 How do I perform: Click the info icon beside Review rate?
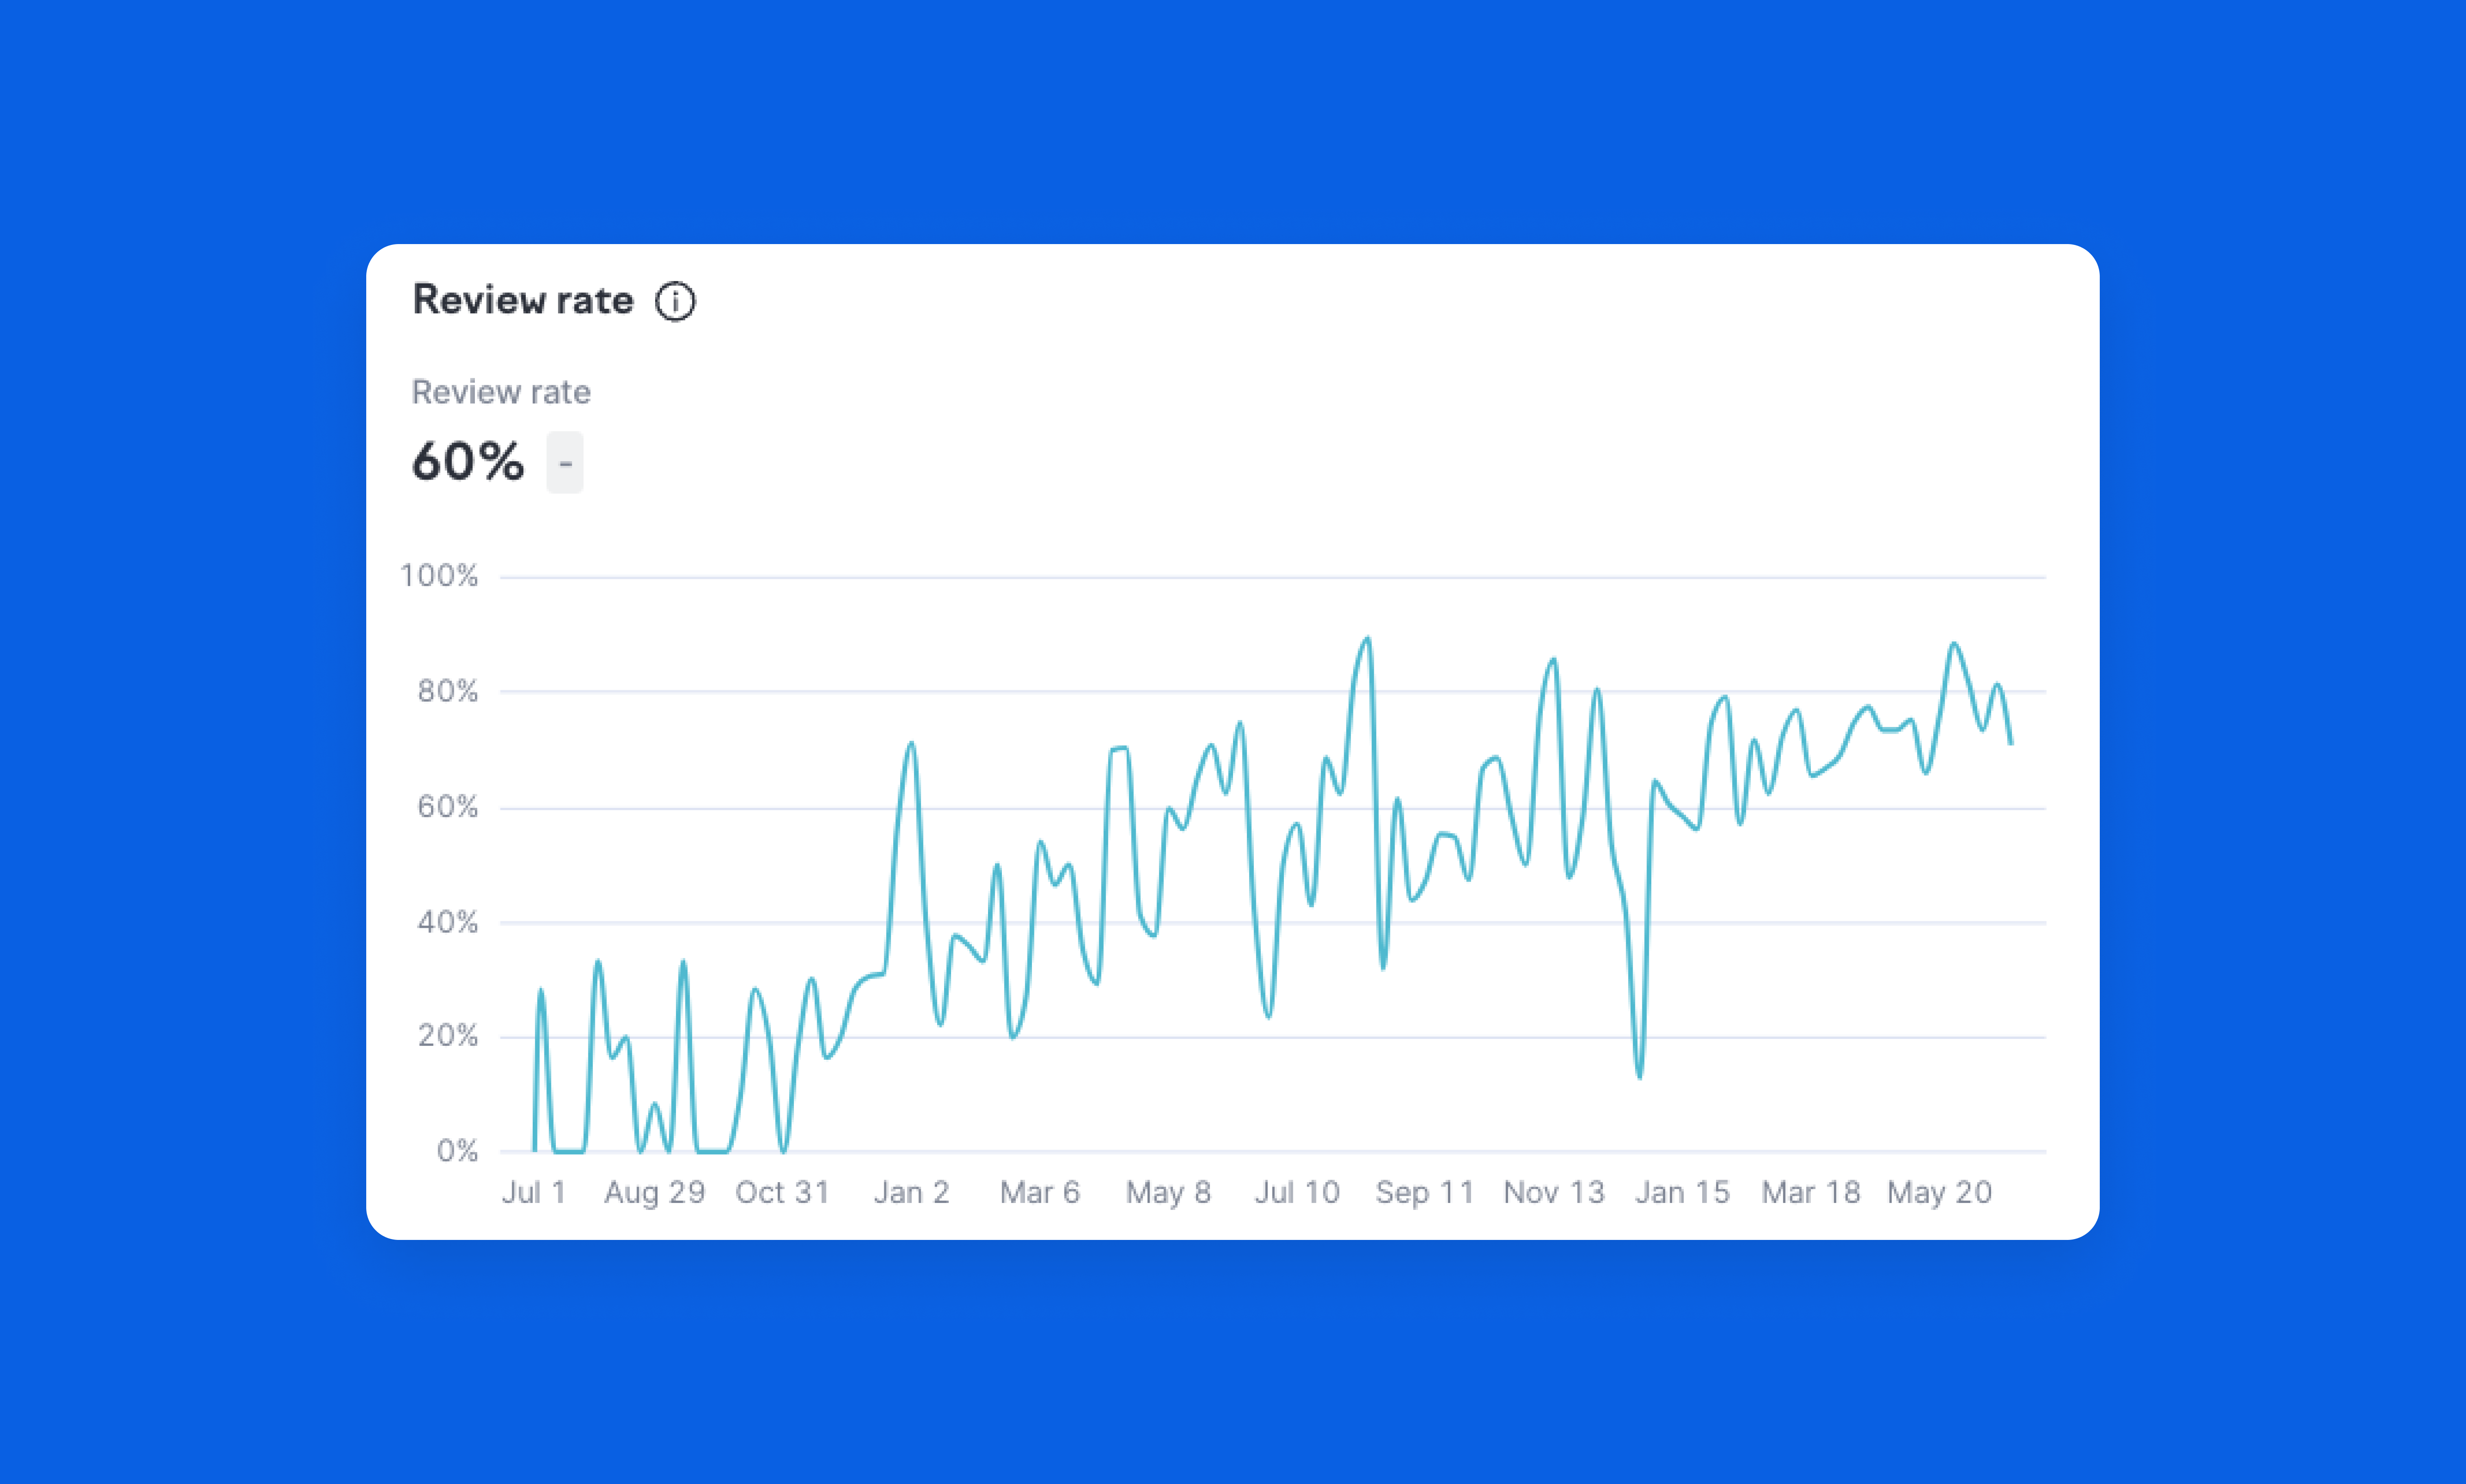tap(675, 301)
